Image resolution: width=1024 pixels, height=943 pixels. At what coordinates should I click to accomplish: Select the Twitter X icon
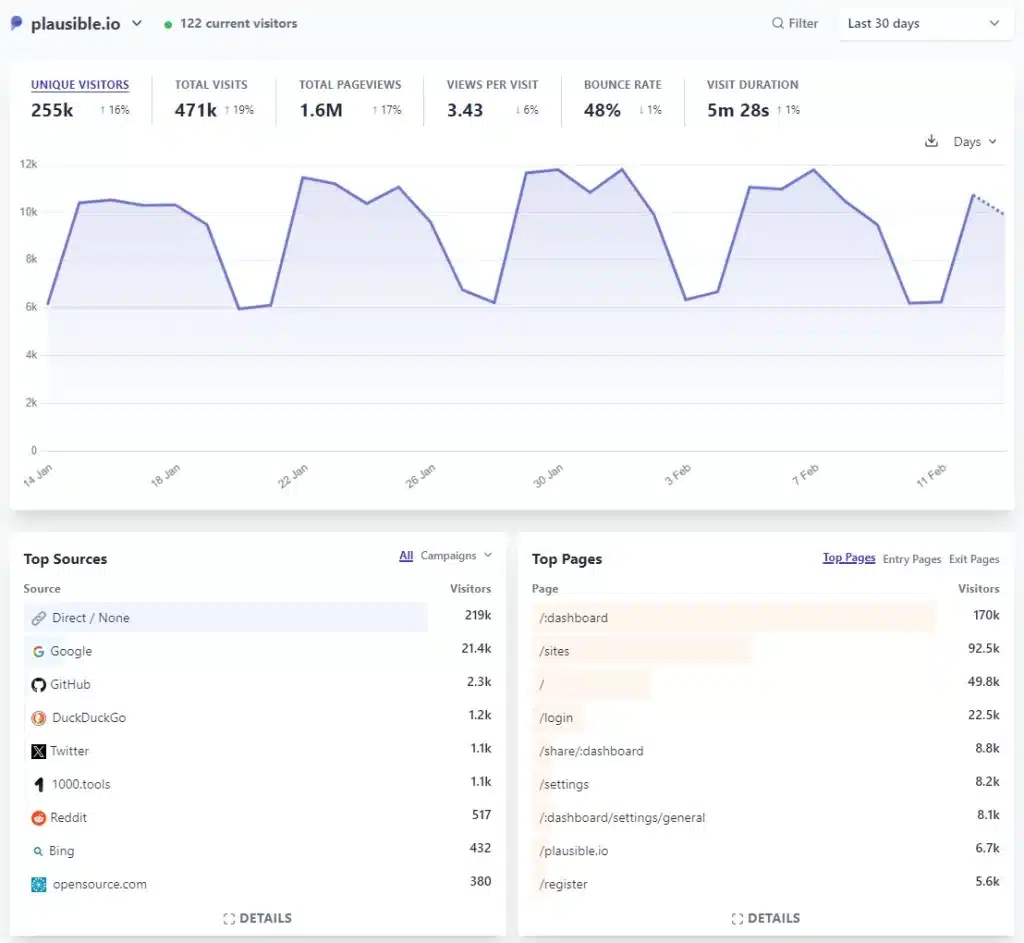(40, 751)
